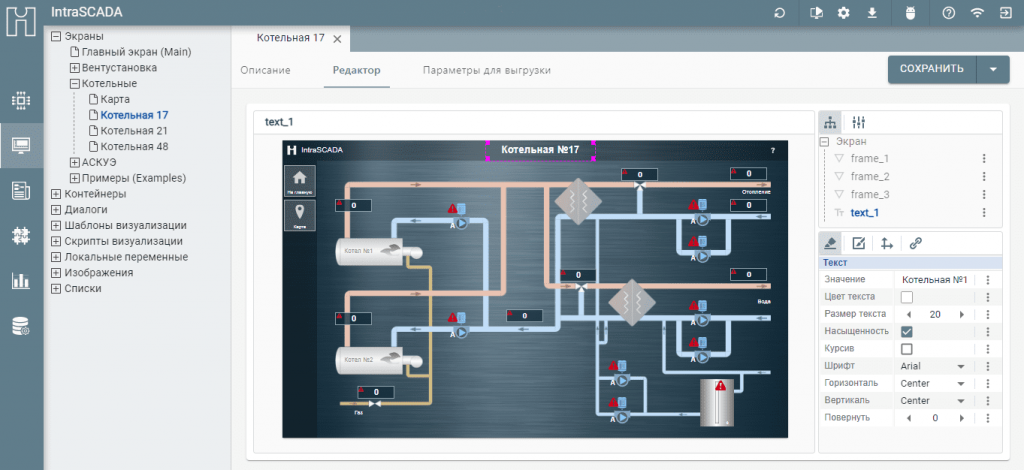Open the three-dot menu for Значение row
Viewport: 1024px width, 470px height.
coord(988,279)
